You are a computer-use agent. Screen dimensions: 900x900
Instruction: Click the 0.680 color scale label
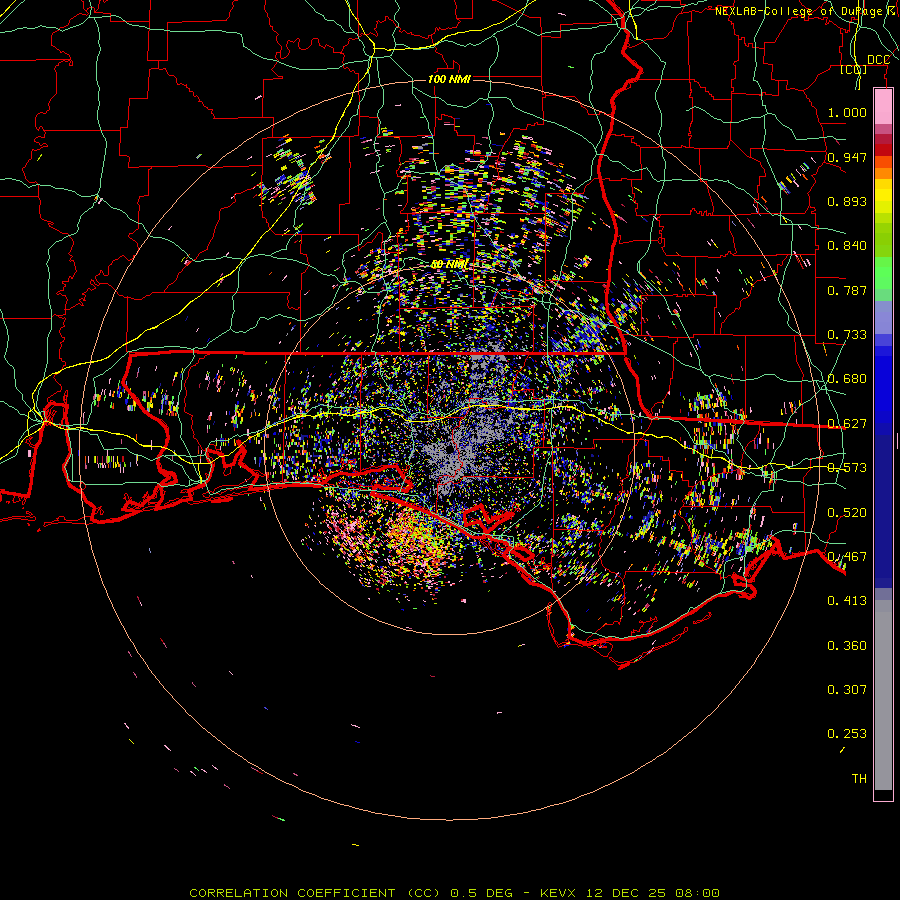(x=847, y=379)
